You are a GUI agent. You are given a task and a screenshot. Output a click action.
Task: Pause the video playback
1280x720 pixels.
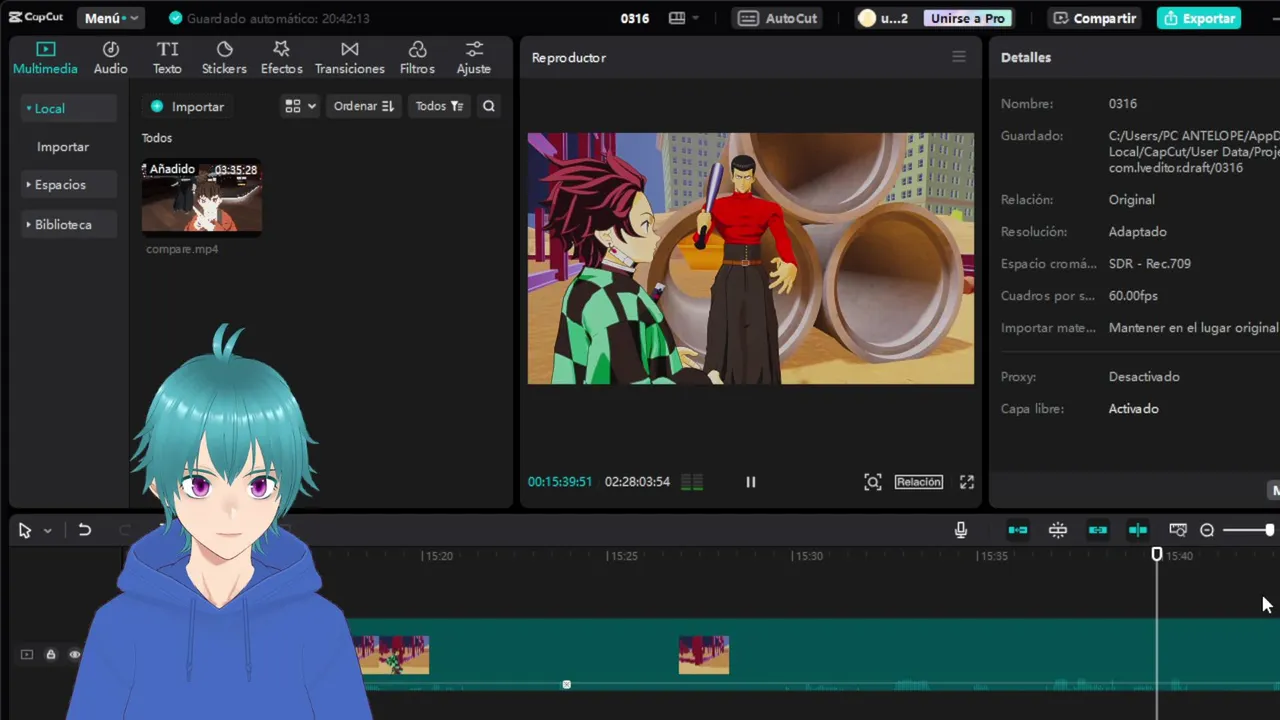click(751, 482)
